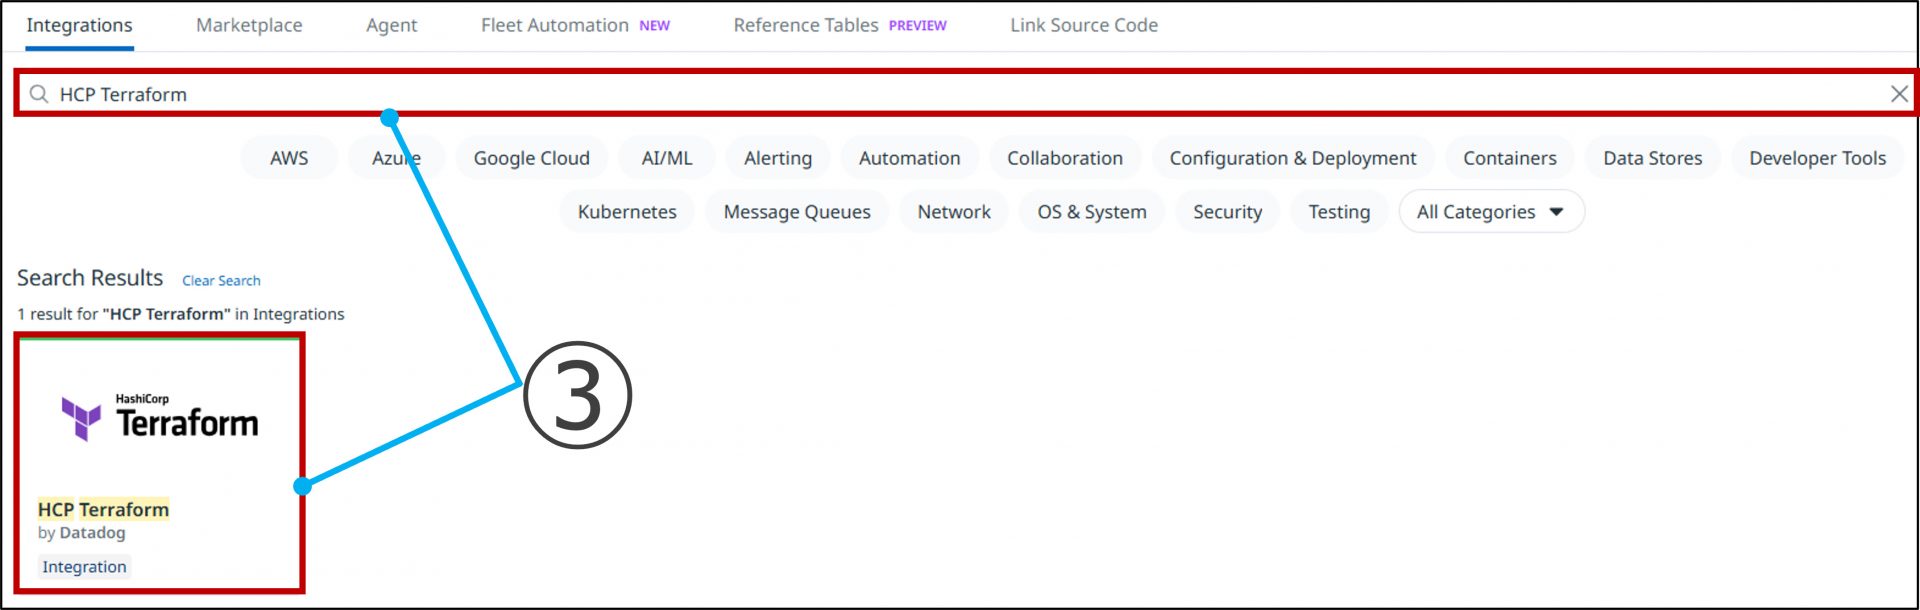Open the HashiCorp Terraform logo tile
Image resolution: width=1920 pixels, height=610 pixels.
[x=160, y=418]
